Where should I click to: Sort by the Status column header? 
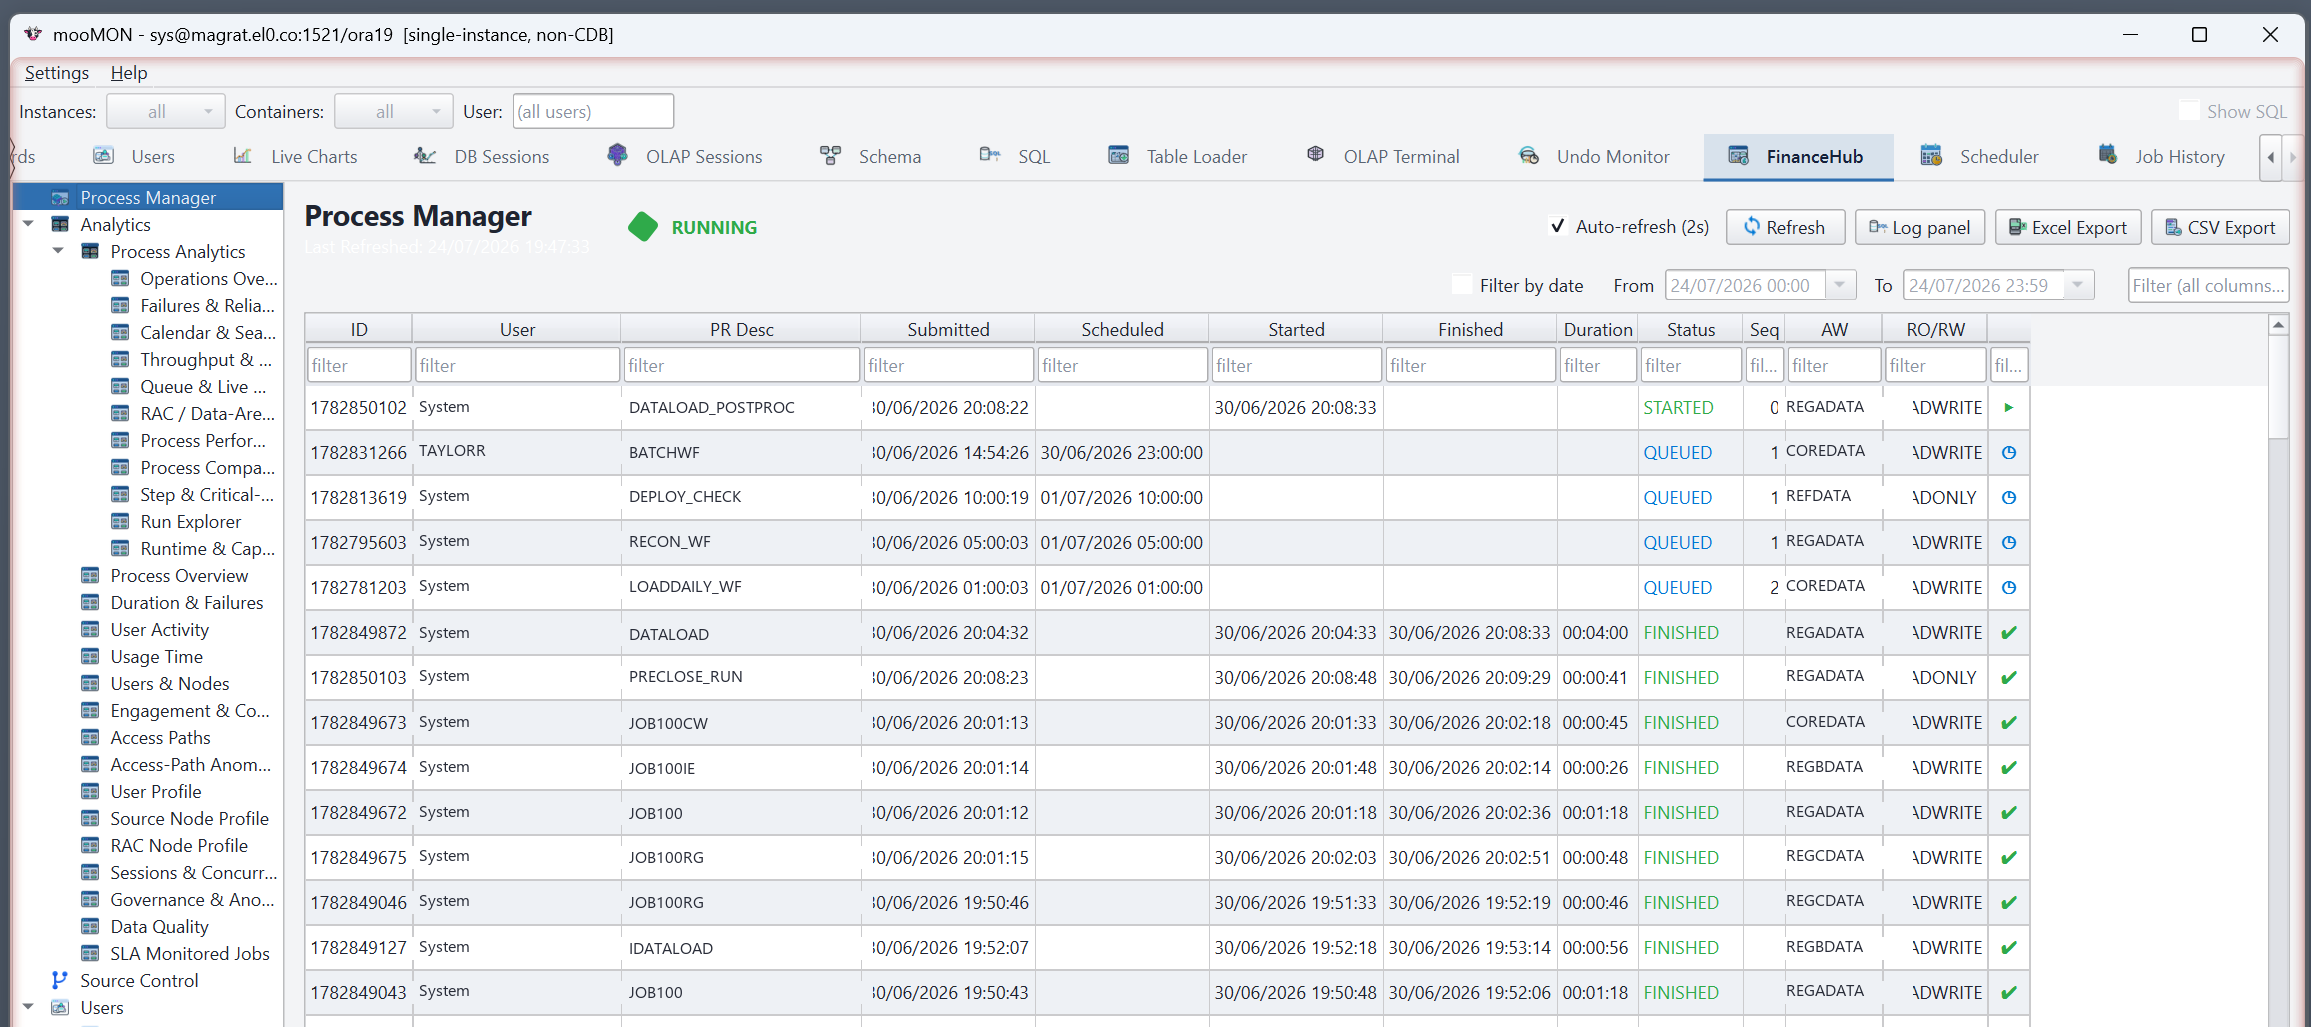(1690, 329)
